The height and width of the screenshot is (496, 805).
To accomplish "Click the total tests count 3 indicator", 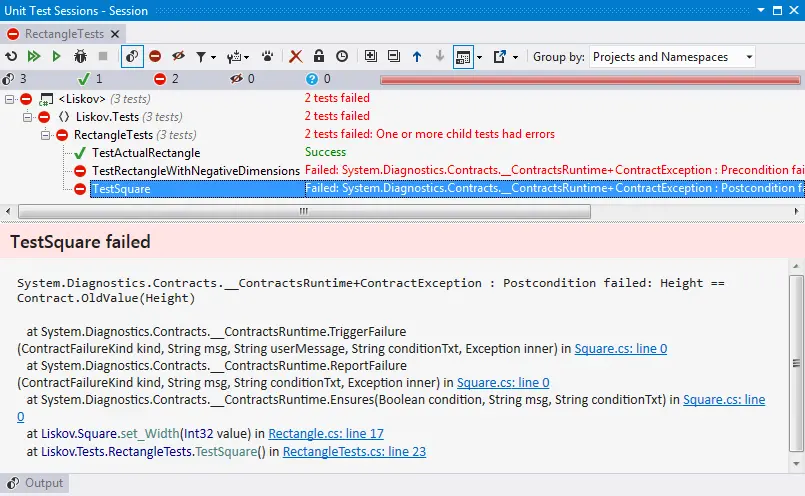I will point(14,79).
